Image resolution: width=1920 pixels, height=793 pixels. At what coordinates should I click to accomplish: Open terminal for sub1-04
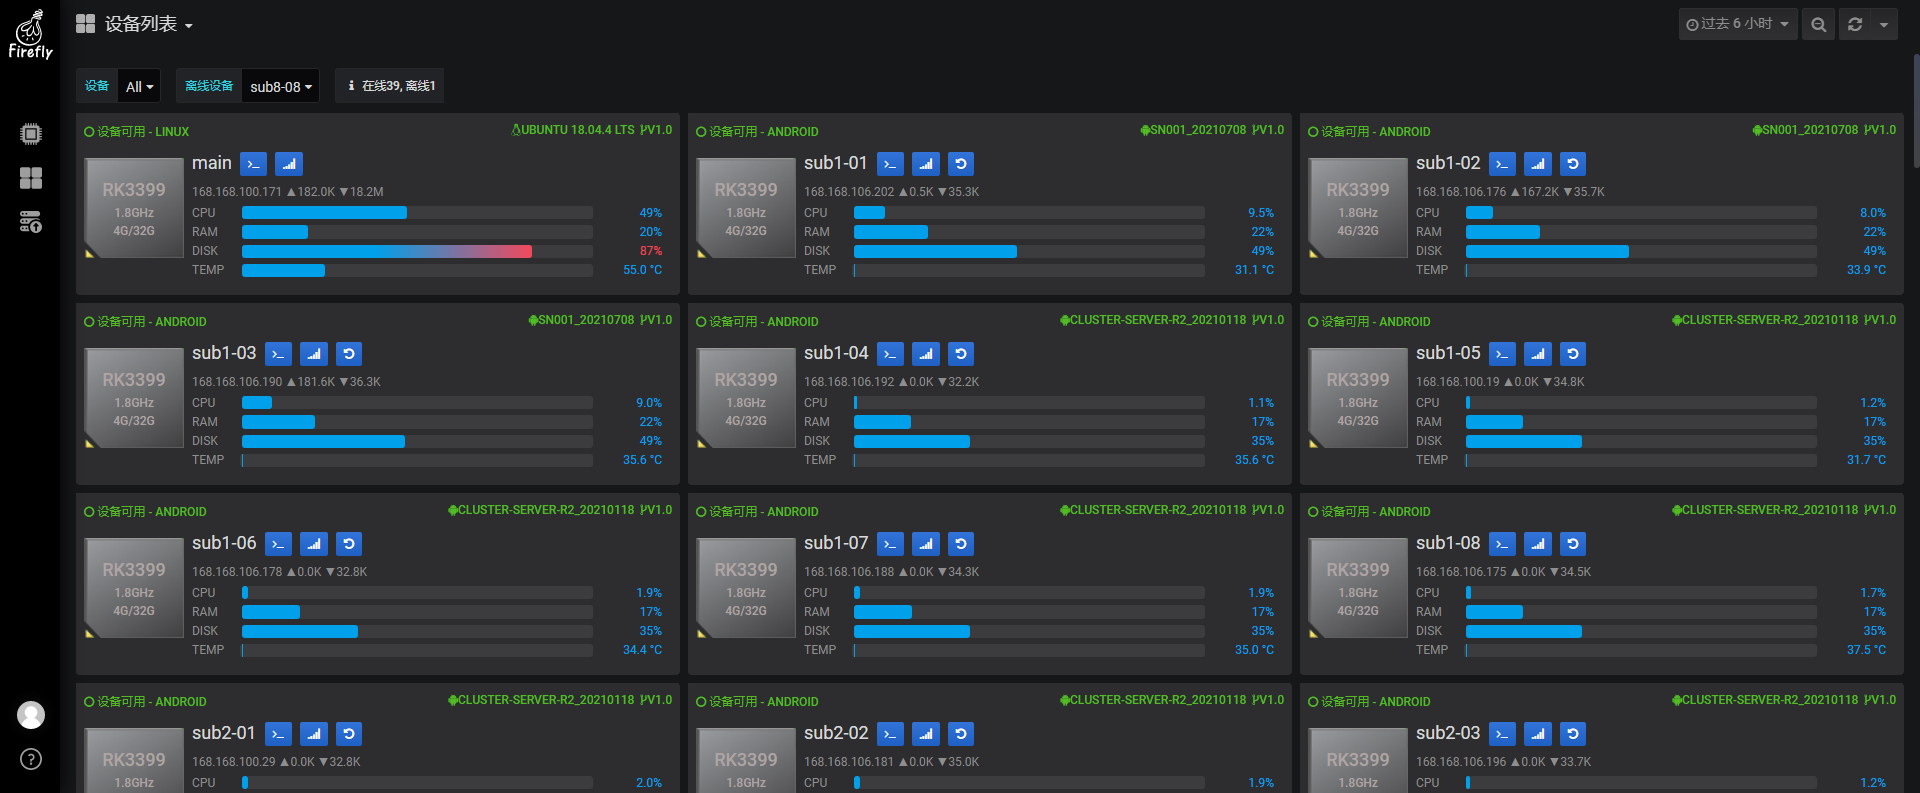click(x=890, y=354)
